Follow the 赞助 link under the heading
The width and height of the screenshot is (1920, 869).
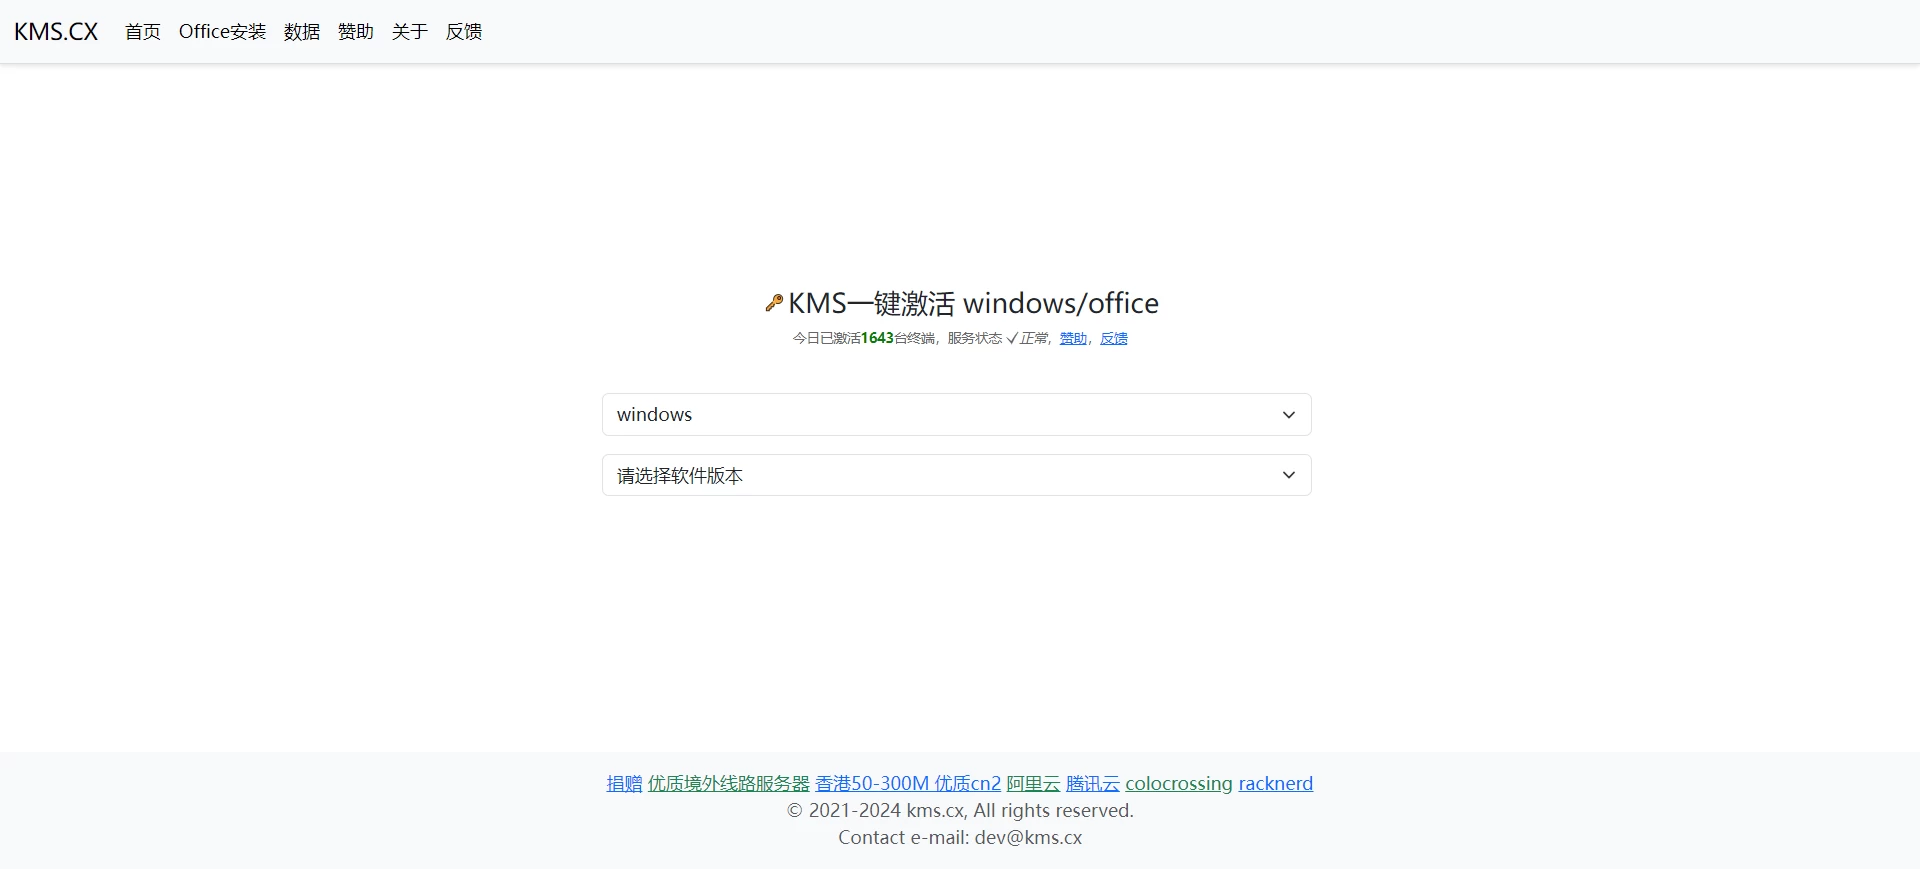point(1073,338)
